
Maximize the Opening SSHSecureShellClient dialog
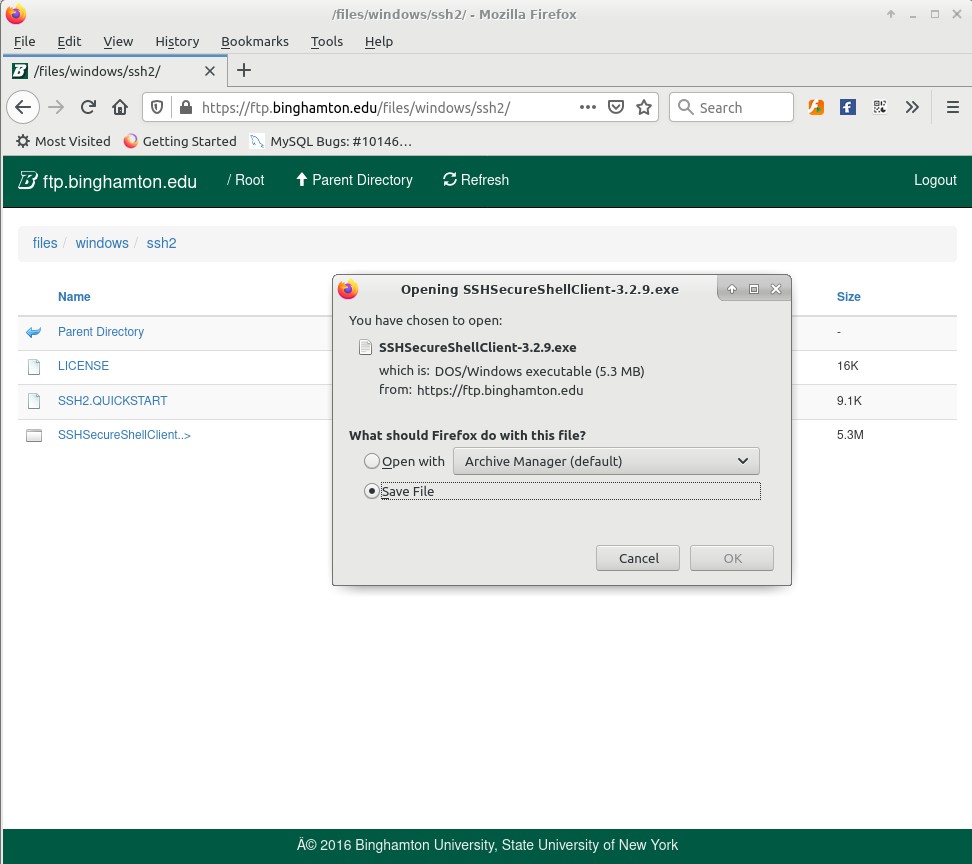[754, 289]
